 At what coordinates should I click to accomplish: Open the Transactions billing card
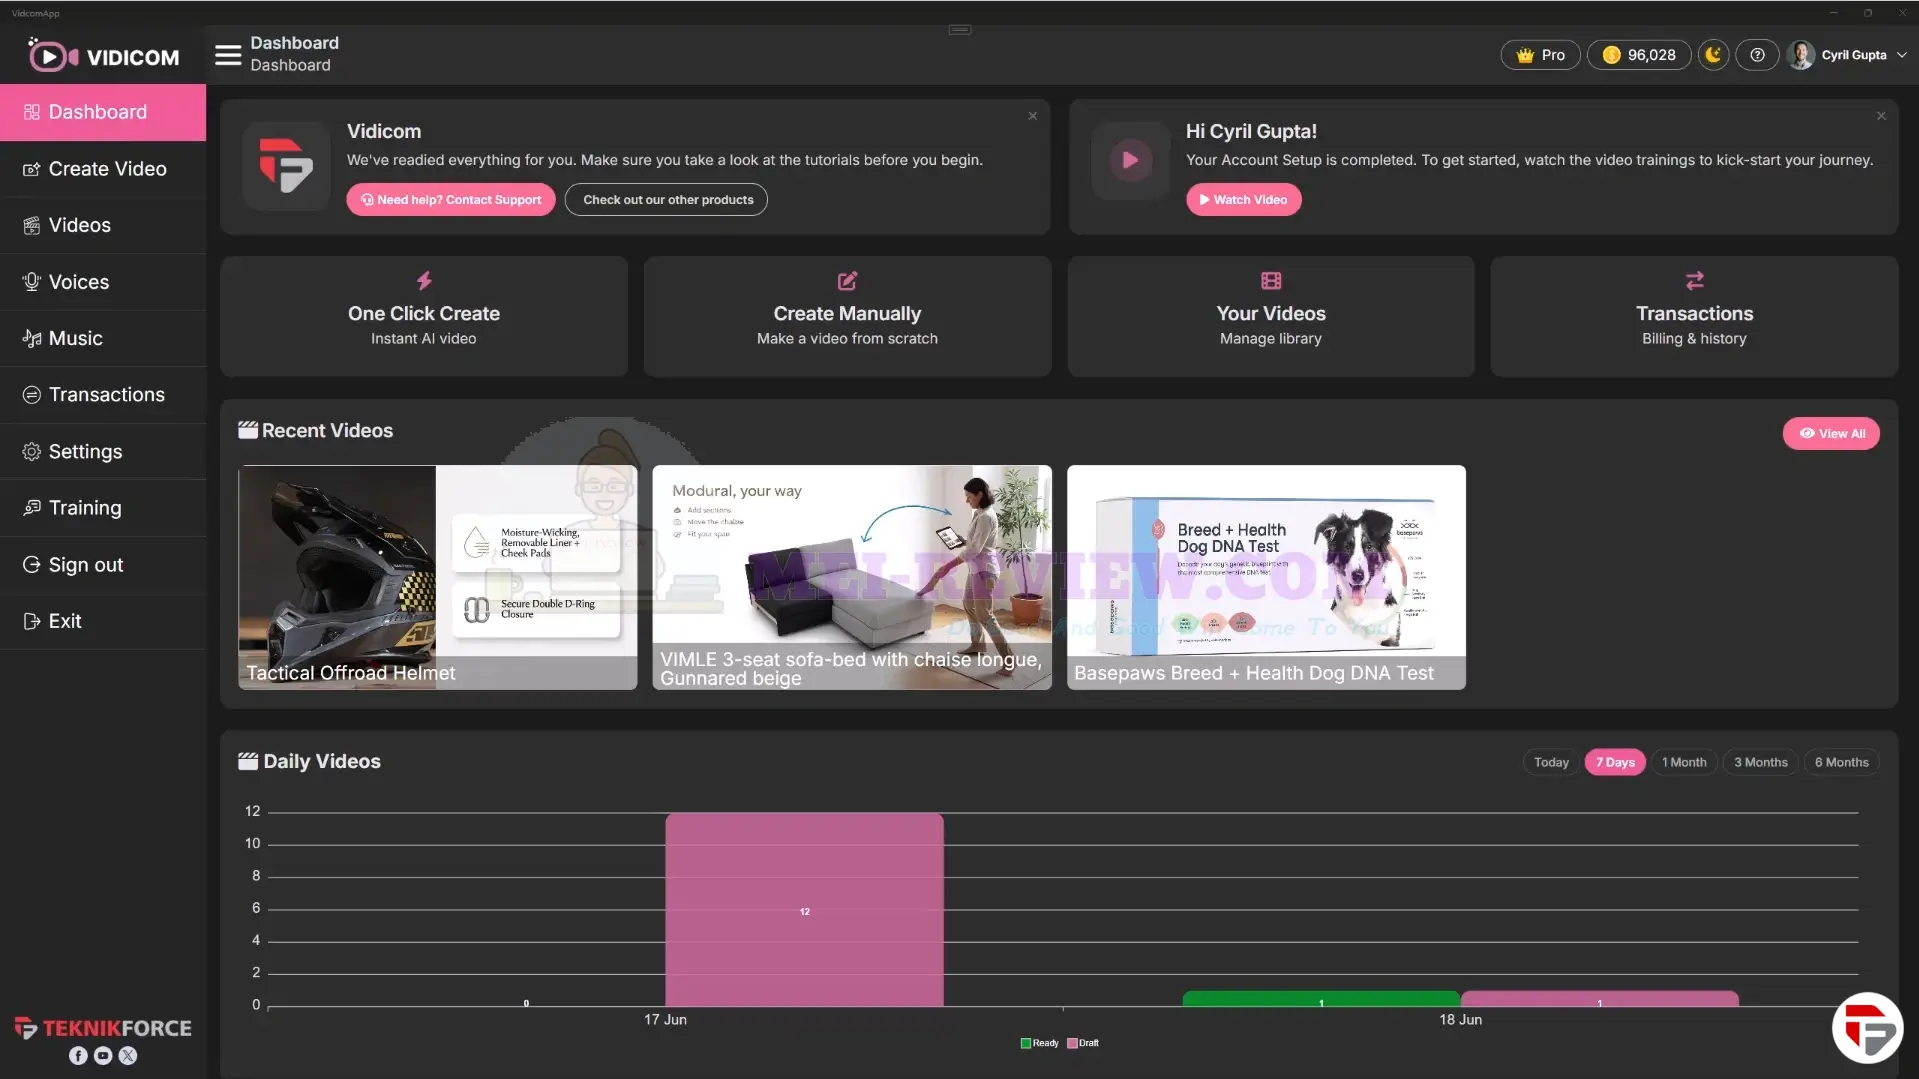1694,316
